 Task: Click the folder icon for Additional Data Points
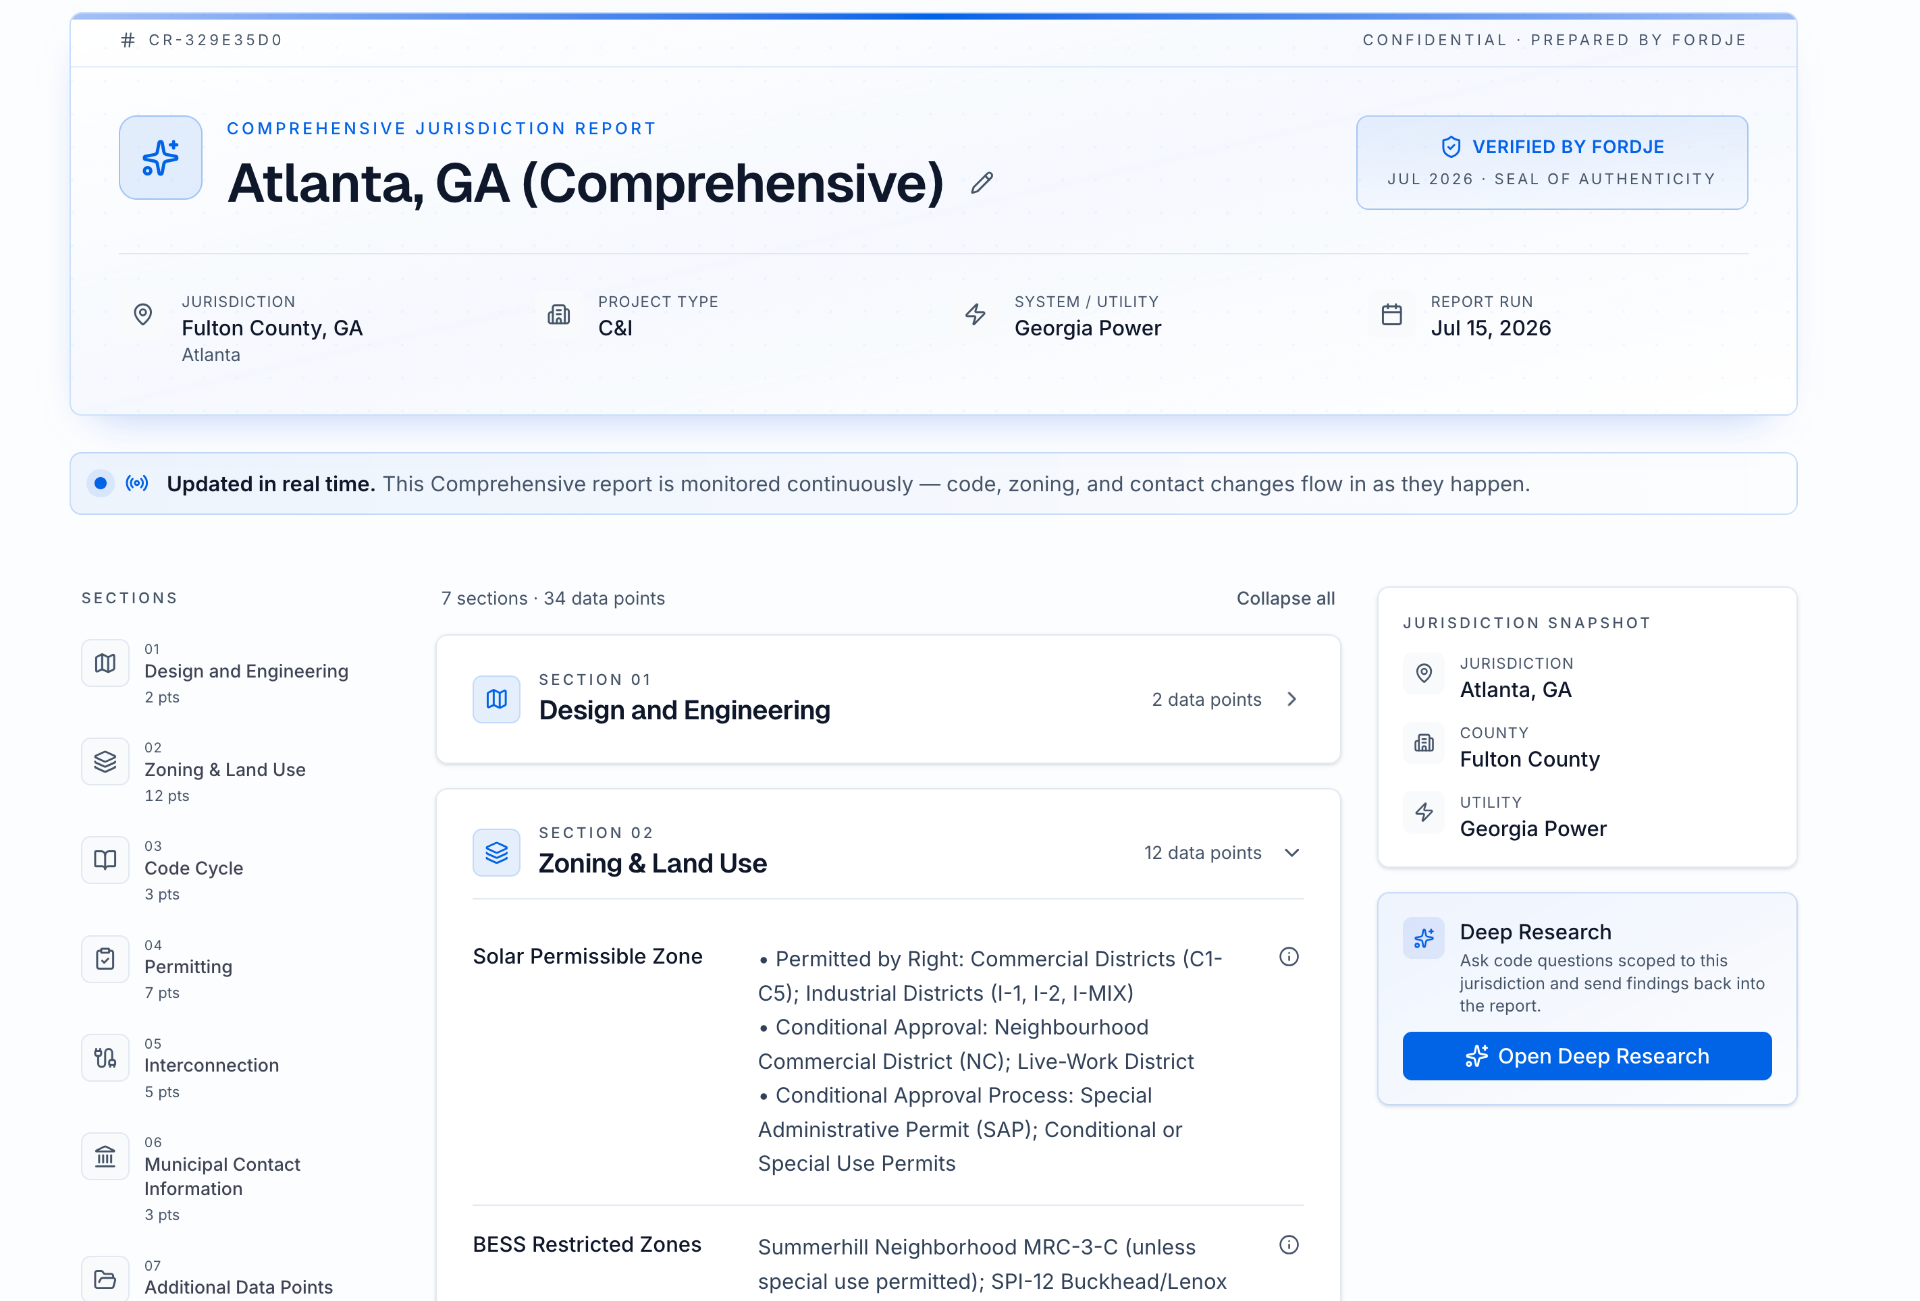[x=105, y=1279]
